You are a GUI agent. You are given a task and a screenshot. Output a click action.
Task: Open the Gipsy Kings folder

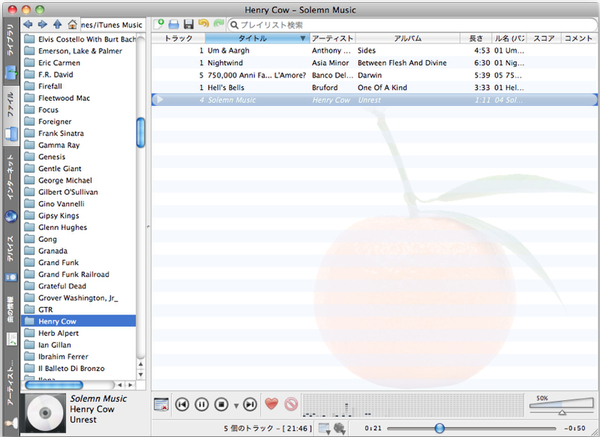tap(79, 215)
